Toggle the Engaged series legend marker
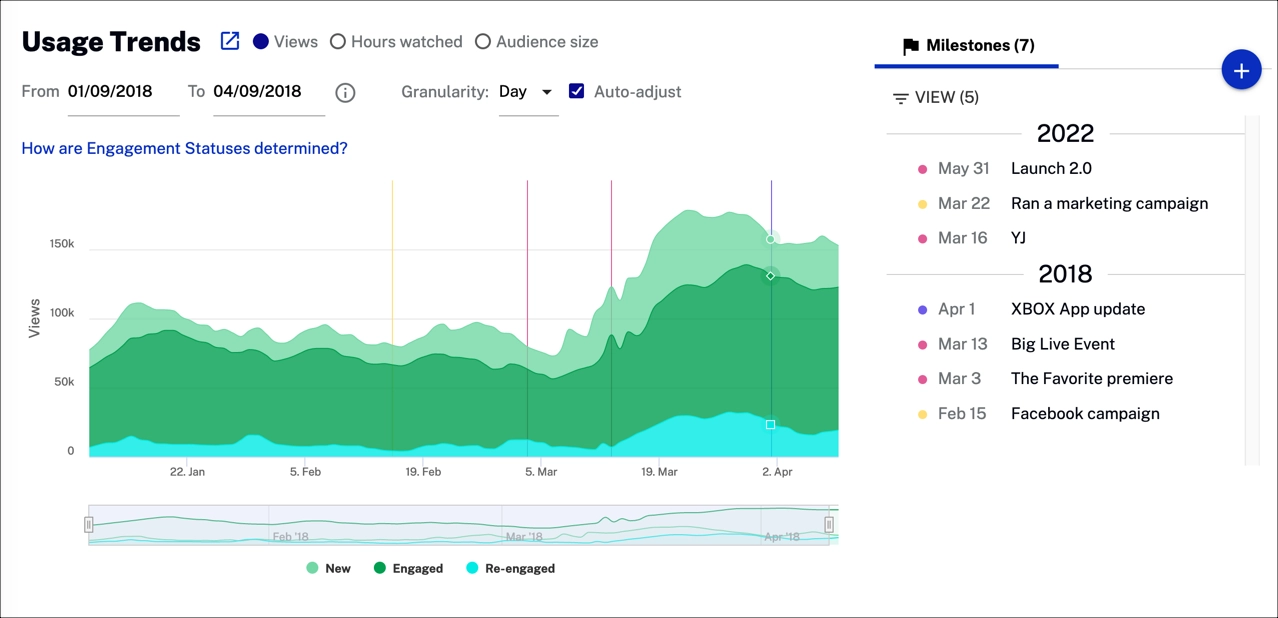The height and width of the screenshot is (618, 1278). tap(380, 568)
